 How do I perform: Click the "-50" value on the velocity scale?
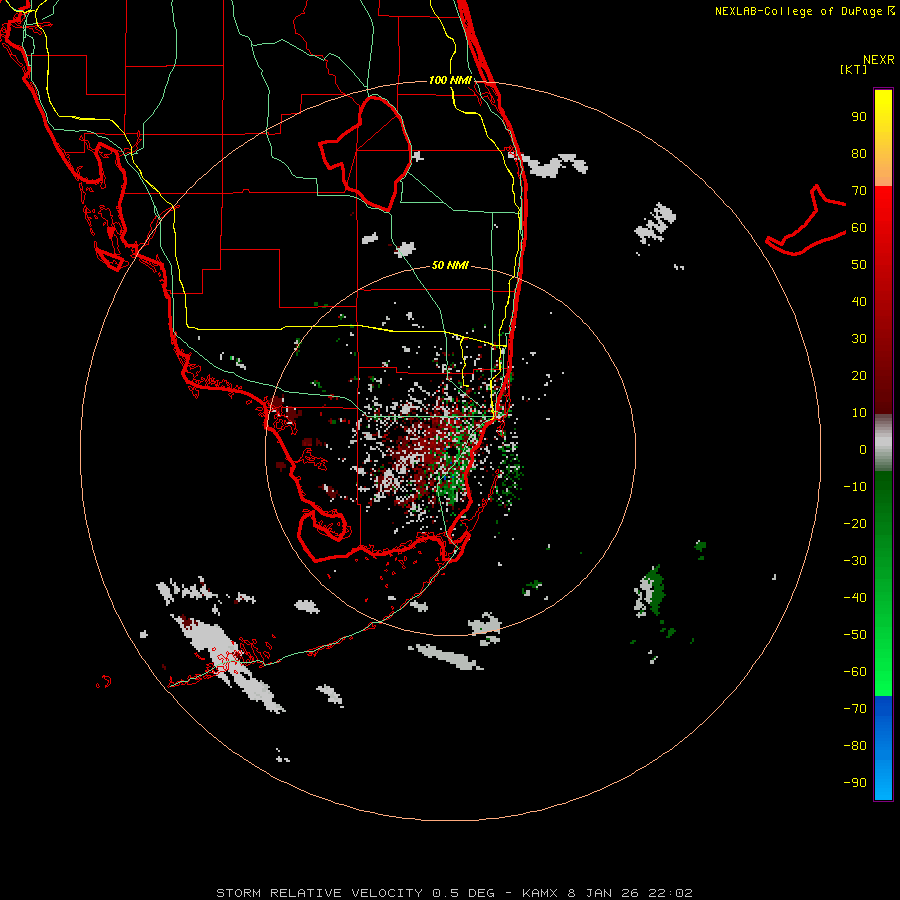[855, 635]
